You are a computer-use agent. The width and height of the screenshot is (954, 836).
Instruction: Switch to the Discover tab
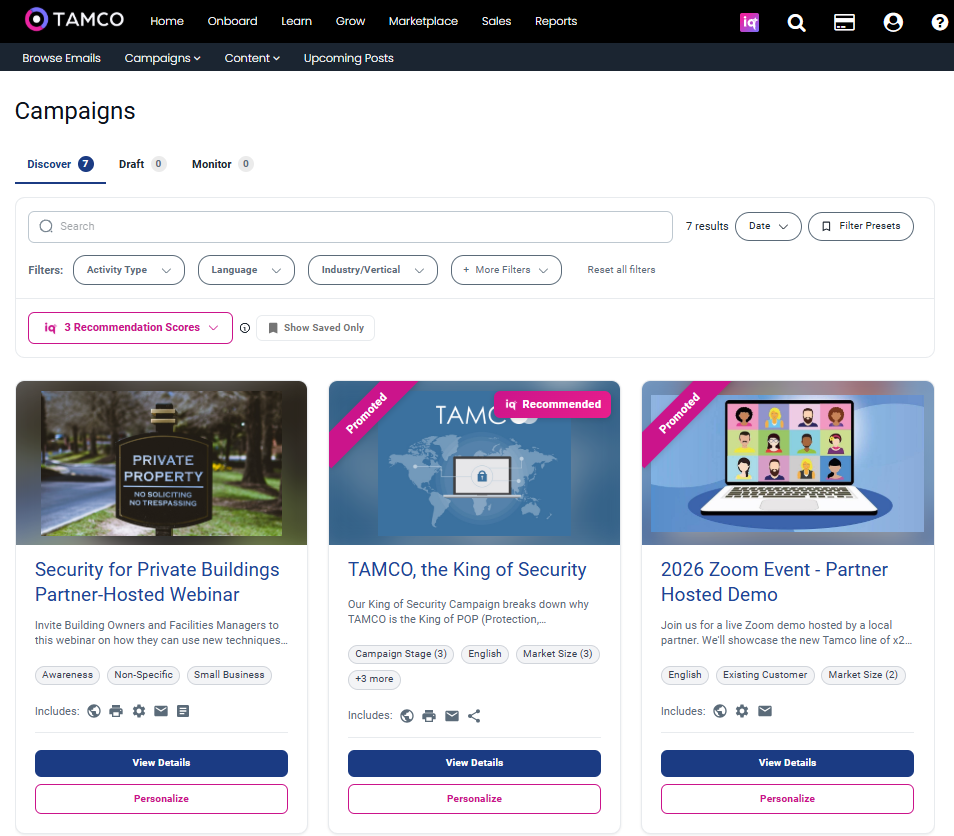[60, 164]
